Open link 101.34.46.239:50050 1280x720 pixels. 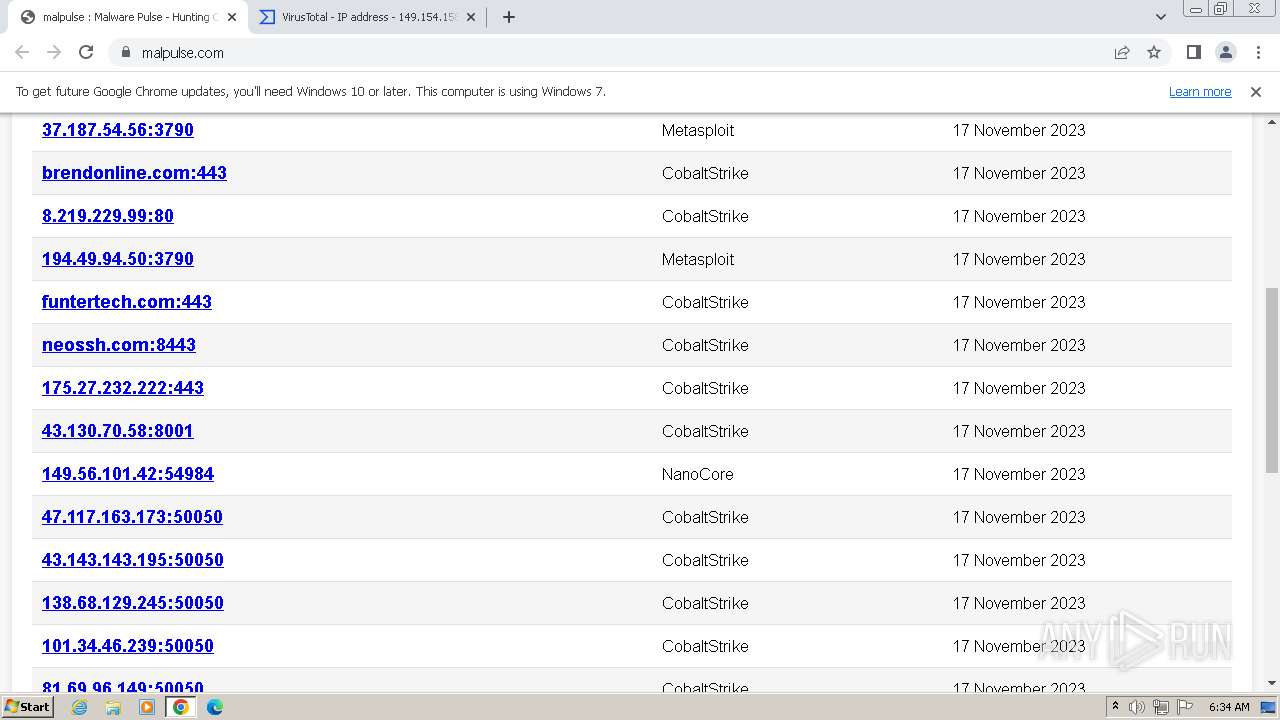(128, 646)
